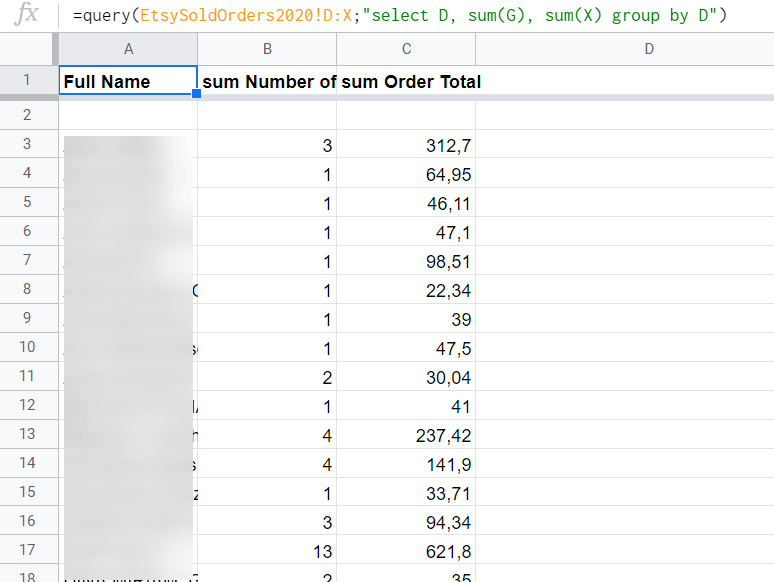This screenshot has width=774, height=582.
Task: Select row 16 header
Action: click(x=27, y=521)
